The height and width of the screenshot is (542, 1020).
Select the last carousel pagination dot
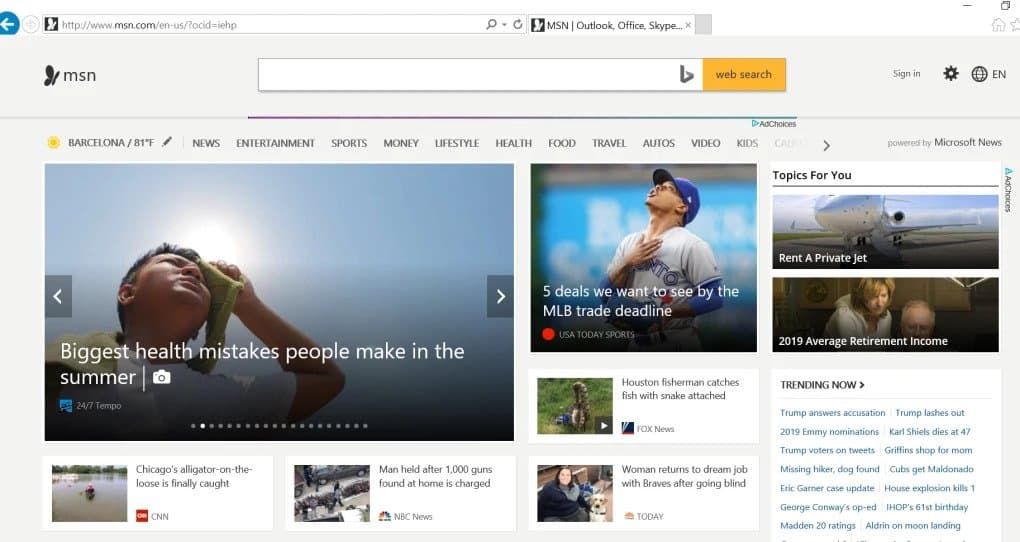[365, 426]
